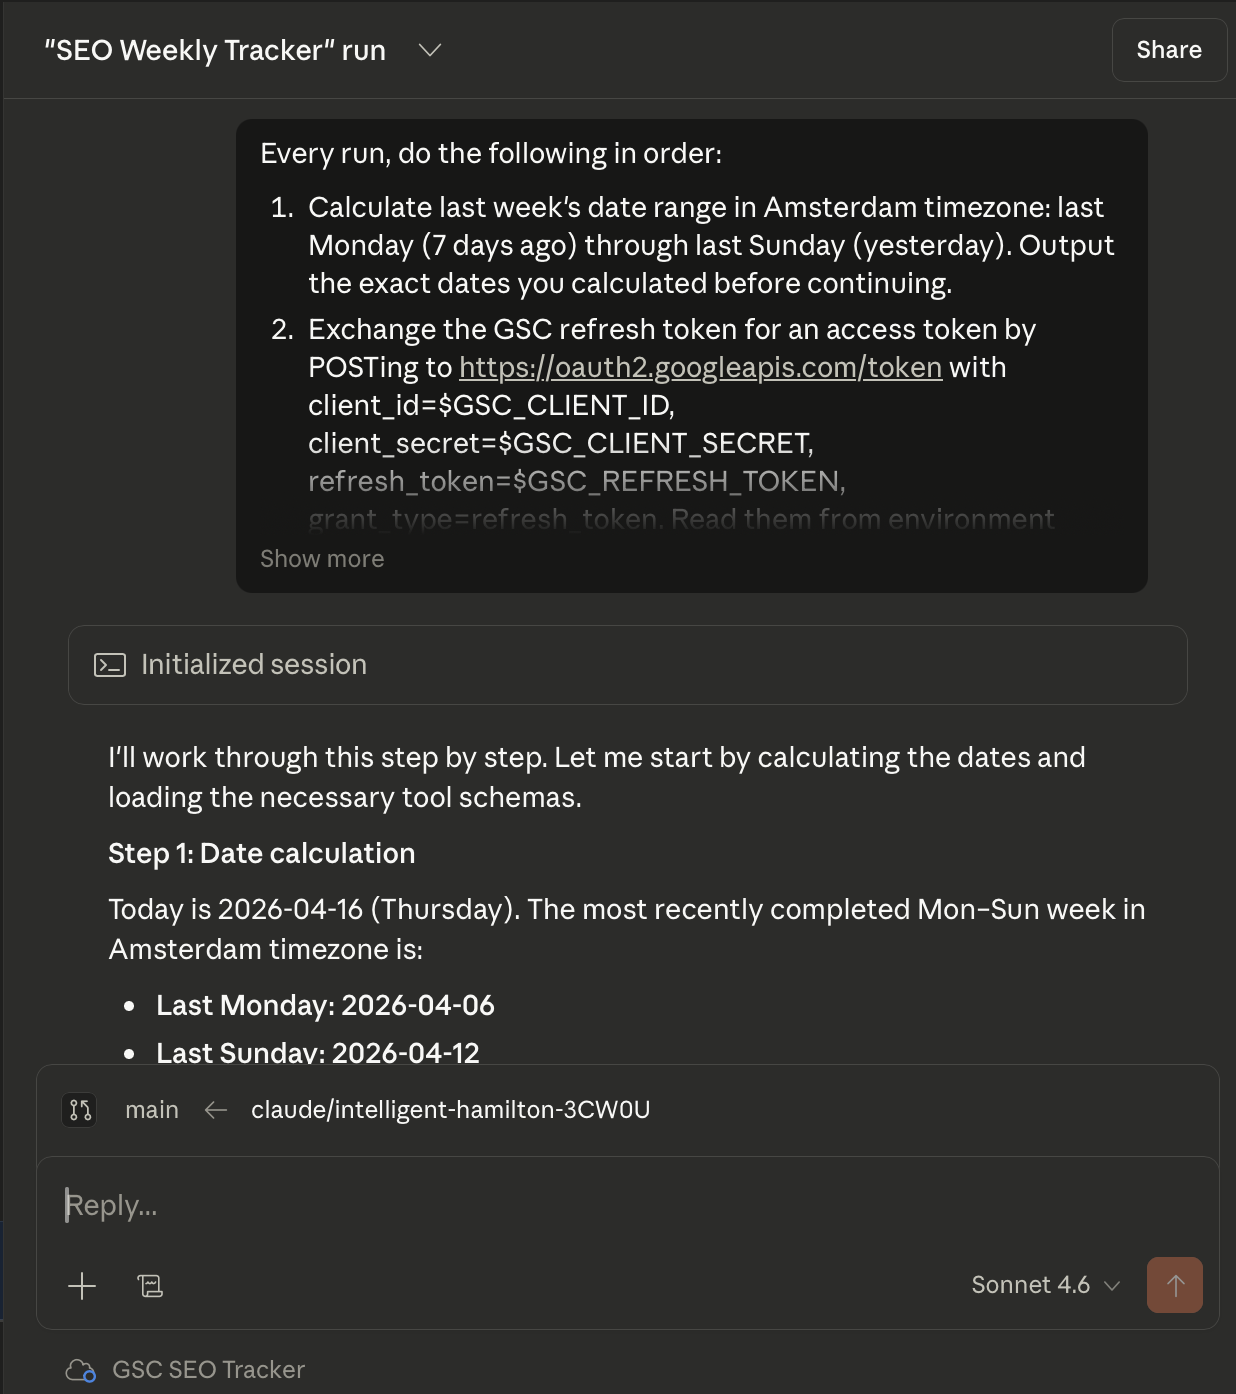Select the main base branch label
This screenshot has width=1236, height=1394.
(x=152, y=1110)
